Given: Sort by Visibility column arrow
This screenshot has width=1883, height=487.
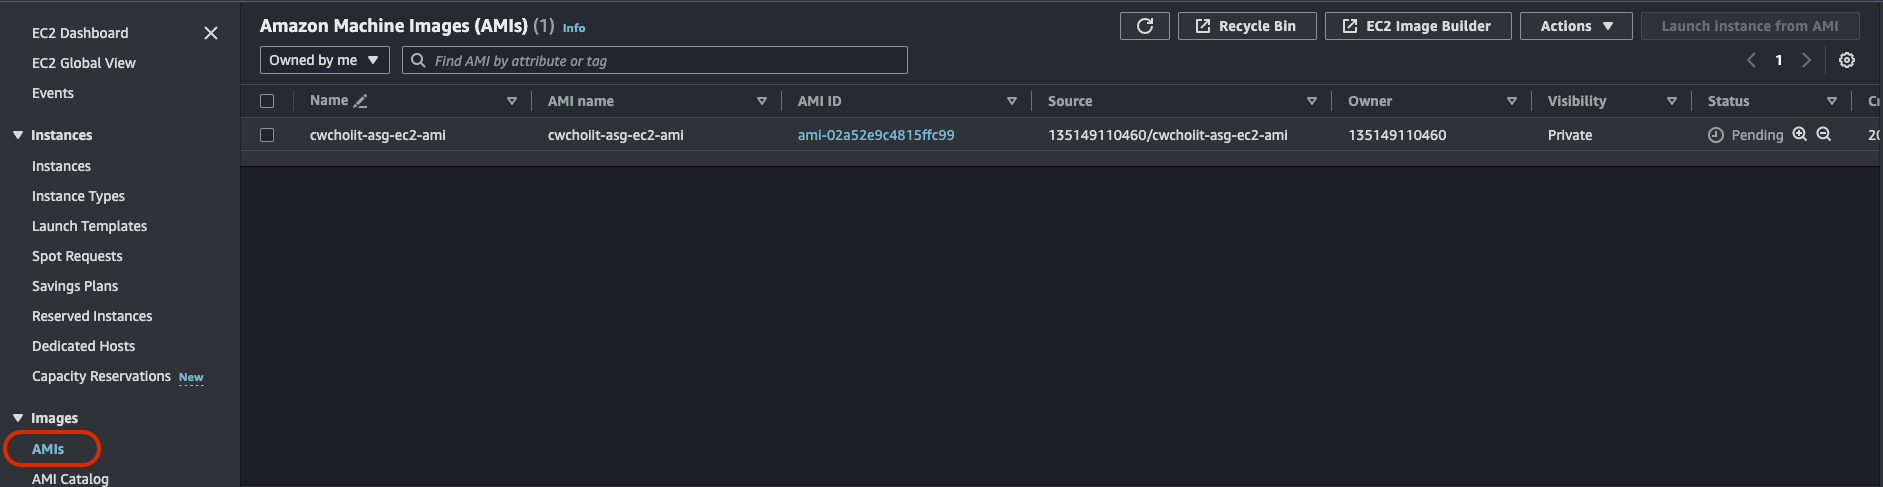Looking at the screenshot, I should (1672, 101).
